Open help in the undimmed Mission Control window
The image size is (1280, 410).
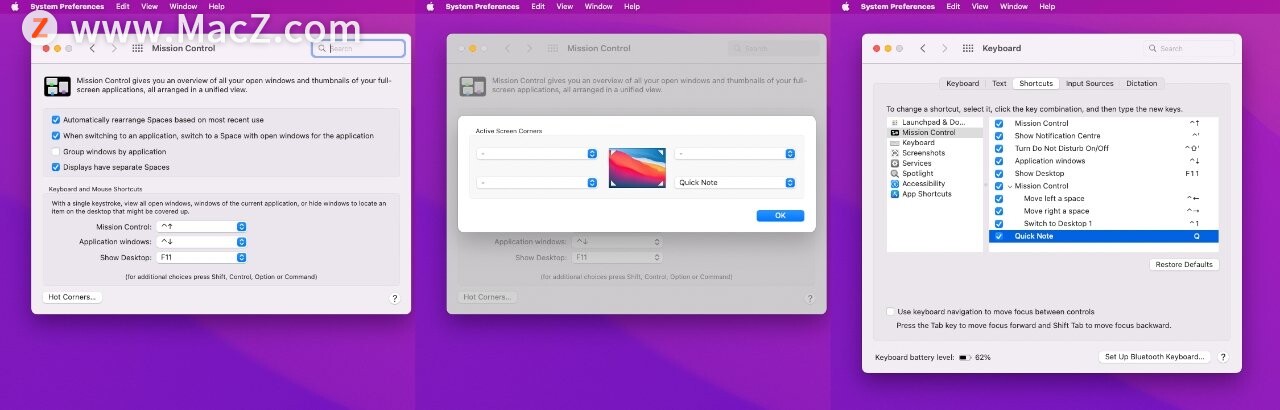tap(394, 298)
